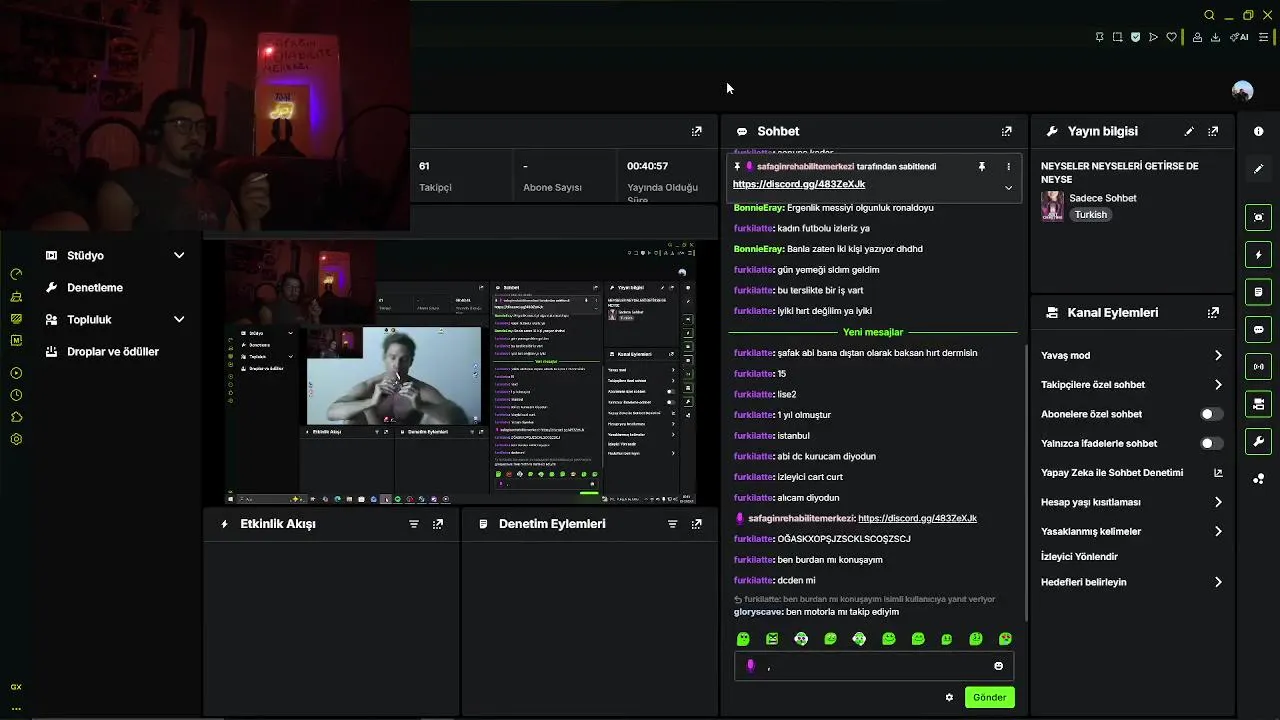Toggle the wrench stream info rail icon
Image resolution: width=1280 pixels, height=720 pixels.
point(1258,441)
